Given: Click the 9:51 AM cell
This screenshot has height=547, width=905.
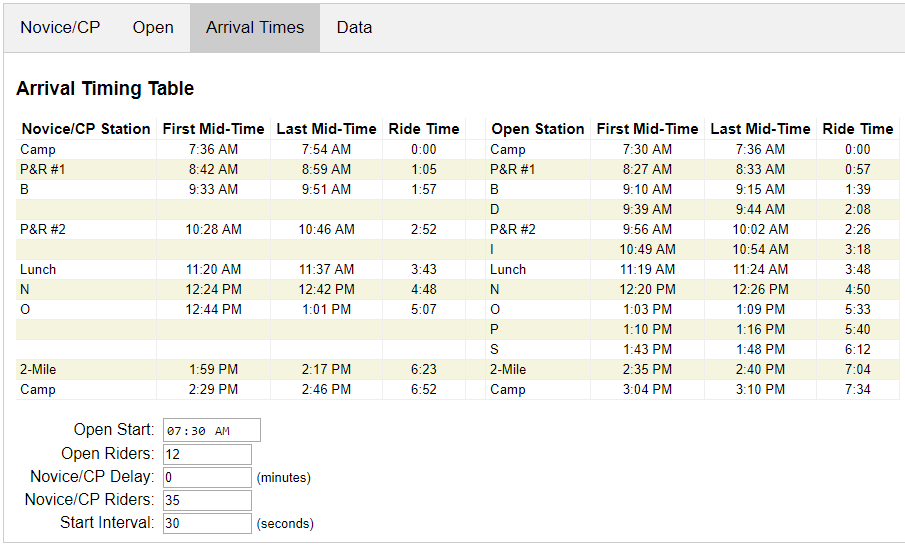Looking at the screenshot, I should 327,189.
